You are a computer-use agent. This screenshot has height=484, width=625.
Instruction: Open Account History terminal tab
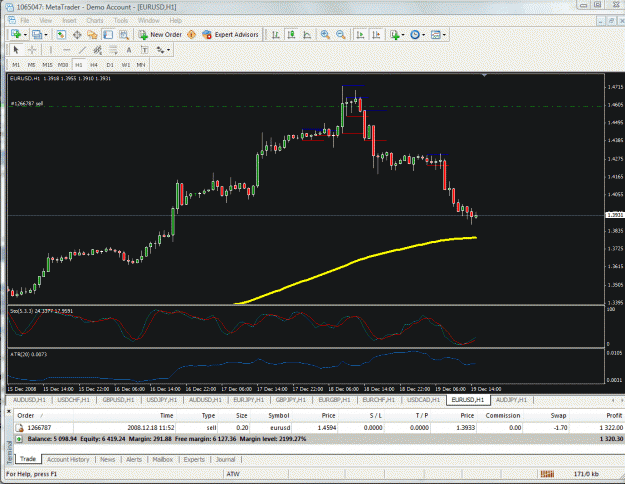[x=68, y=460]
